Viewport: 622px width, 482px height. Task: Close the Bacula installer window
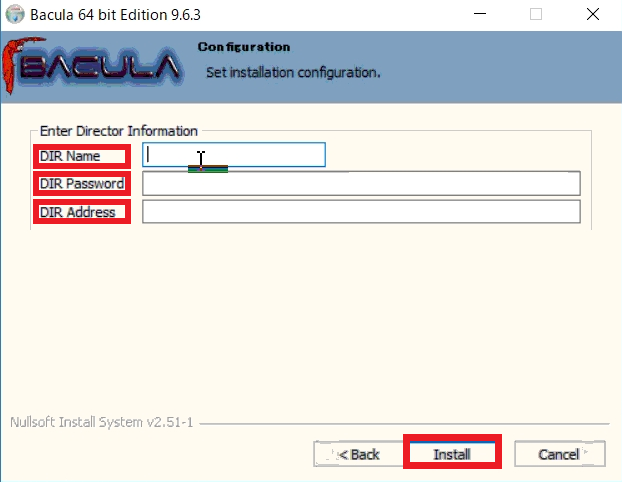pos(593,14)
